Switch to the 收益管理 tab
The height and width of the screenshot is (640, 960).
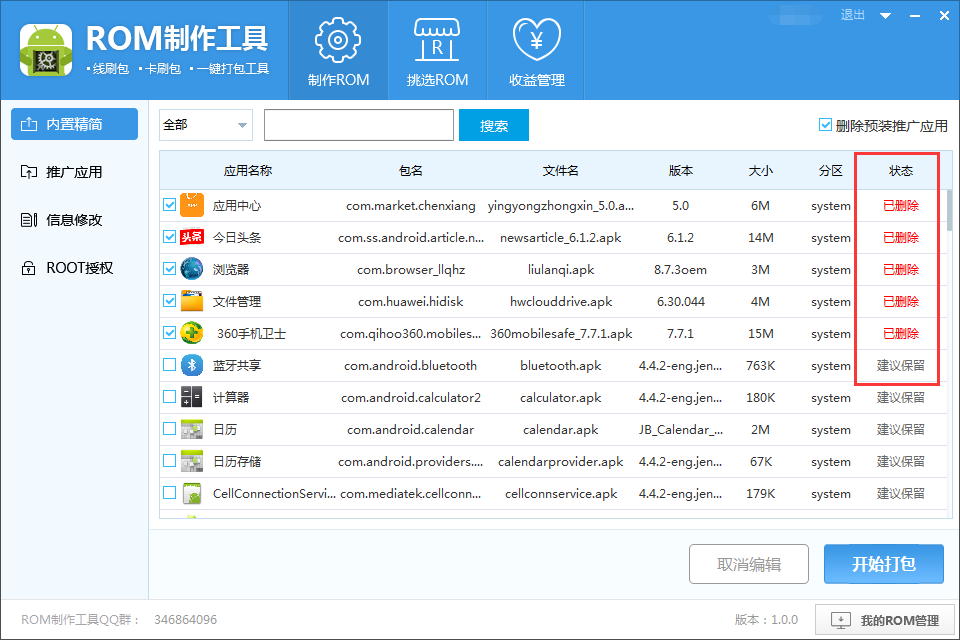535,50
